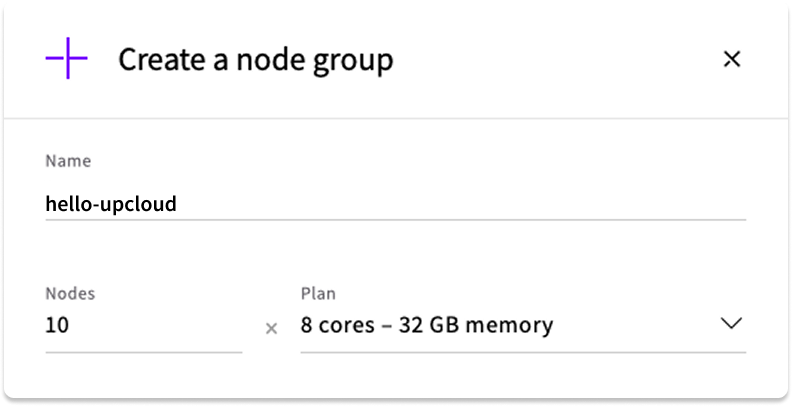Image resolution: width=792 pixels, height=406 pixels.
Task: Click the purple plus icon
Action: tap(66, 59)
